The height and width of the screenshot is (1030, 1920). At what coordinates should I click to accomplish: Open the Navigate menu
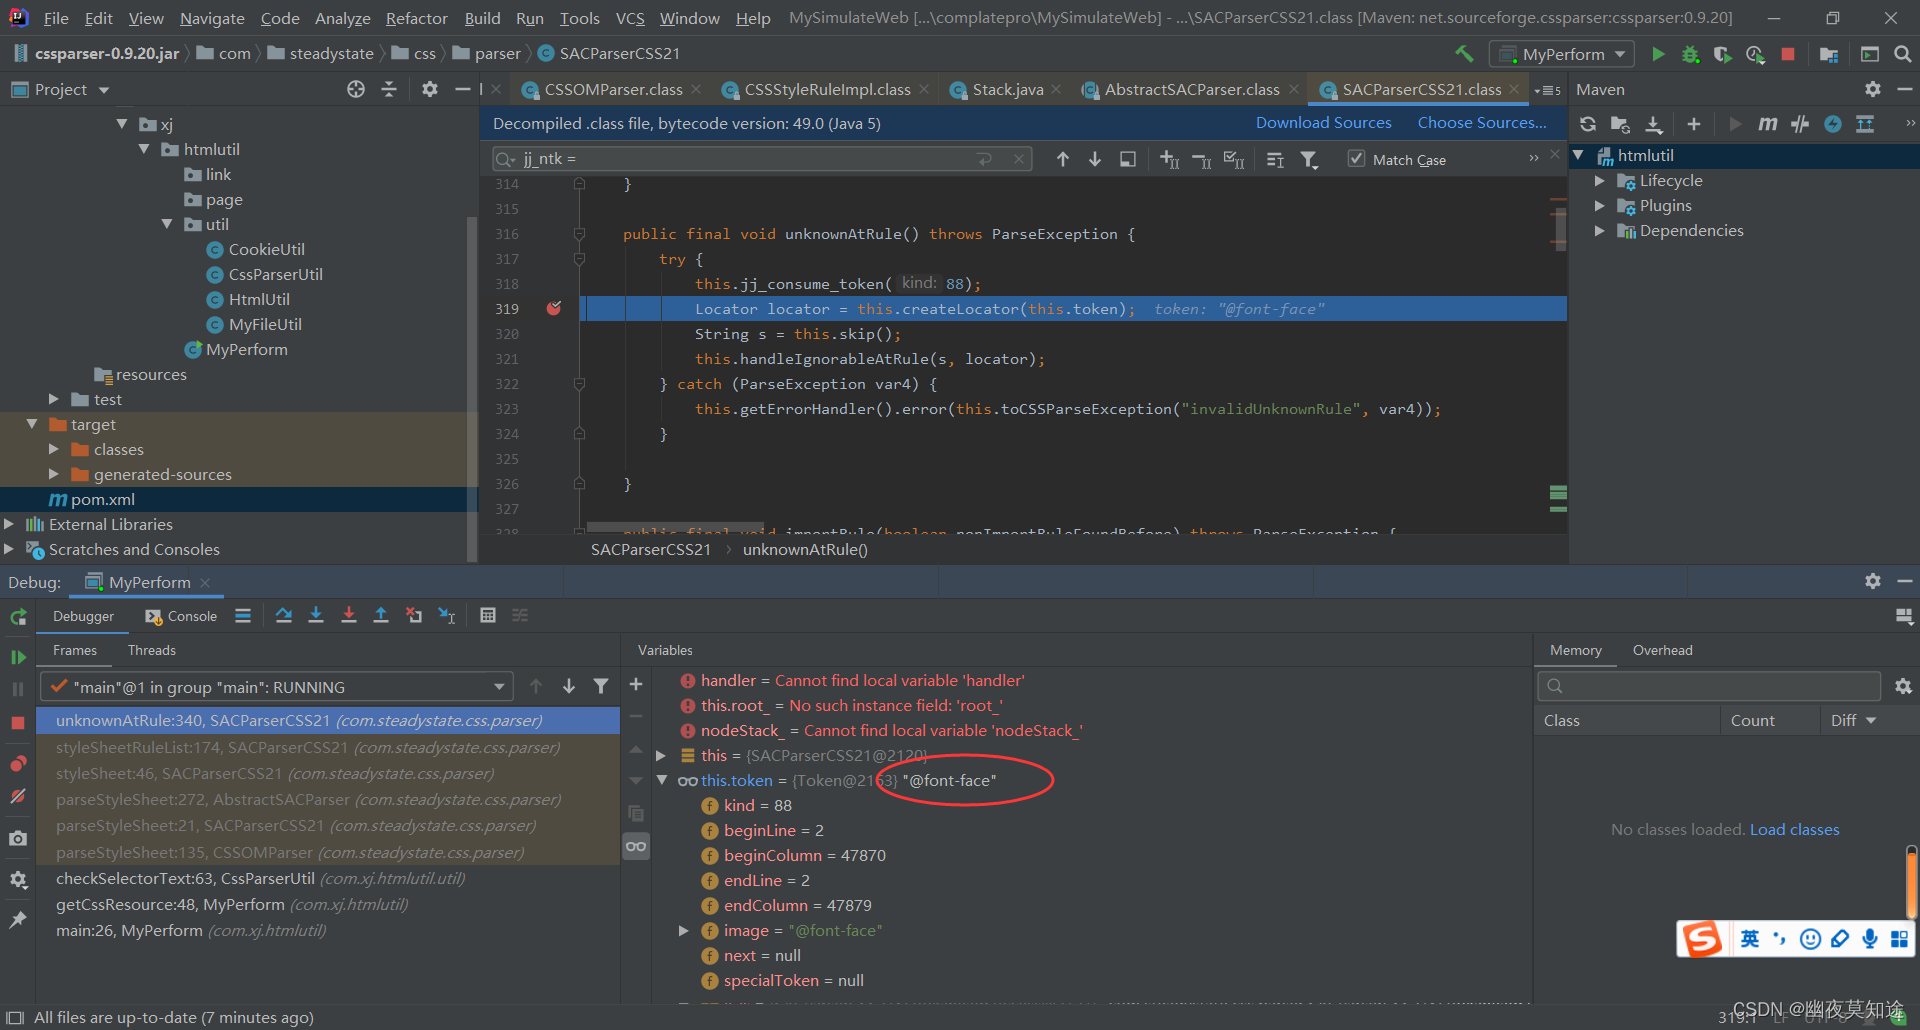point(212,18)
